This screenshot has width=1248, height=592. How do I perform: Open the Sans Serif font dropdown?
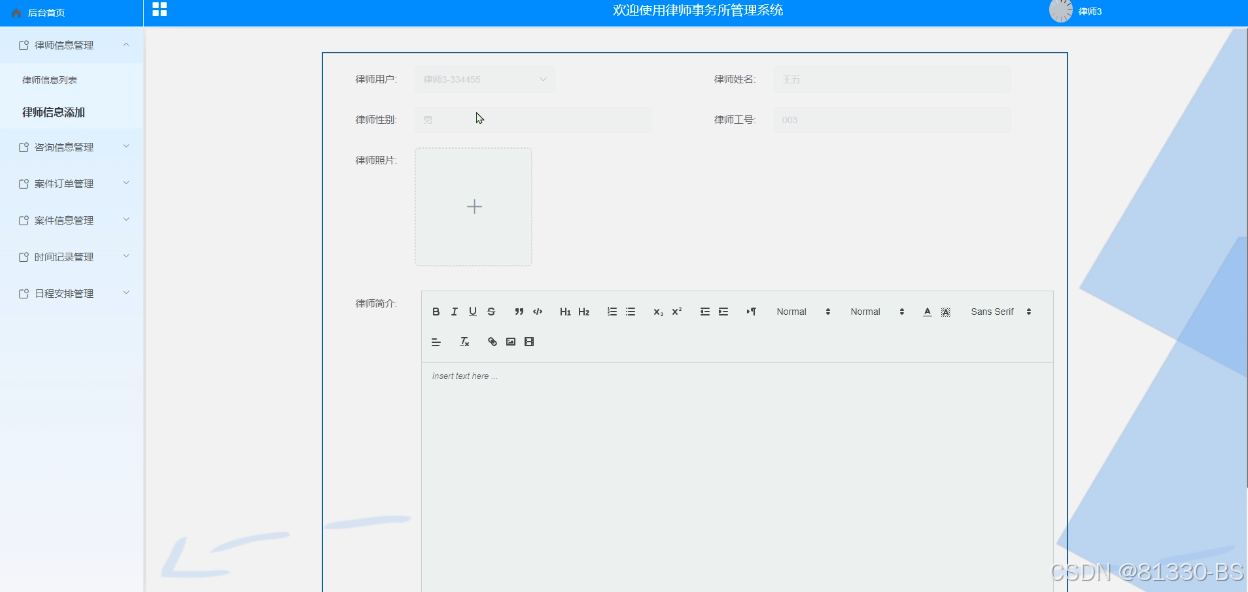(x=1000, y=312)
